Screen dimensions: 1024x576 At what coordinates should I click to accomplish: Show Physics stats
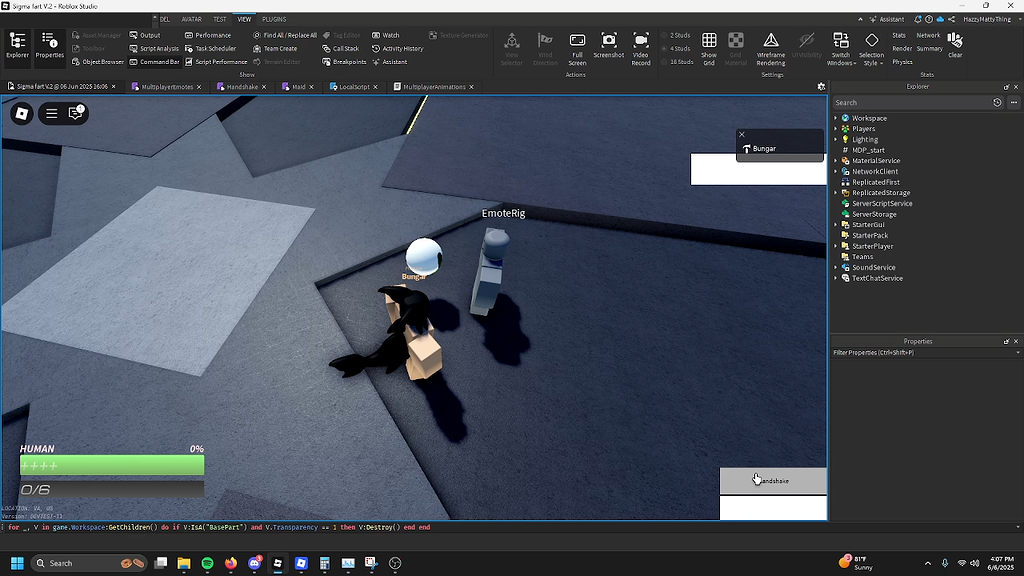pos(903,62)
